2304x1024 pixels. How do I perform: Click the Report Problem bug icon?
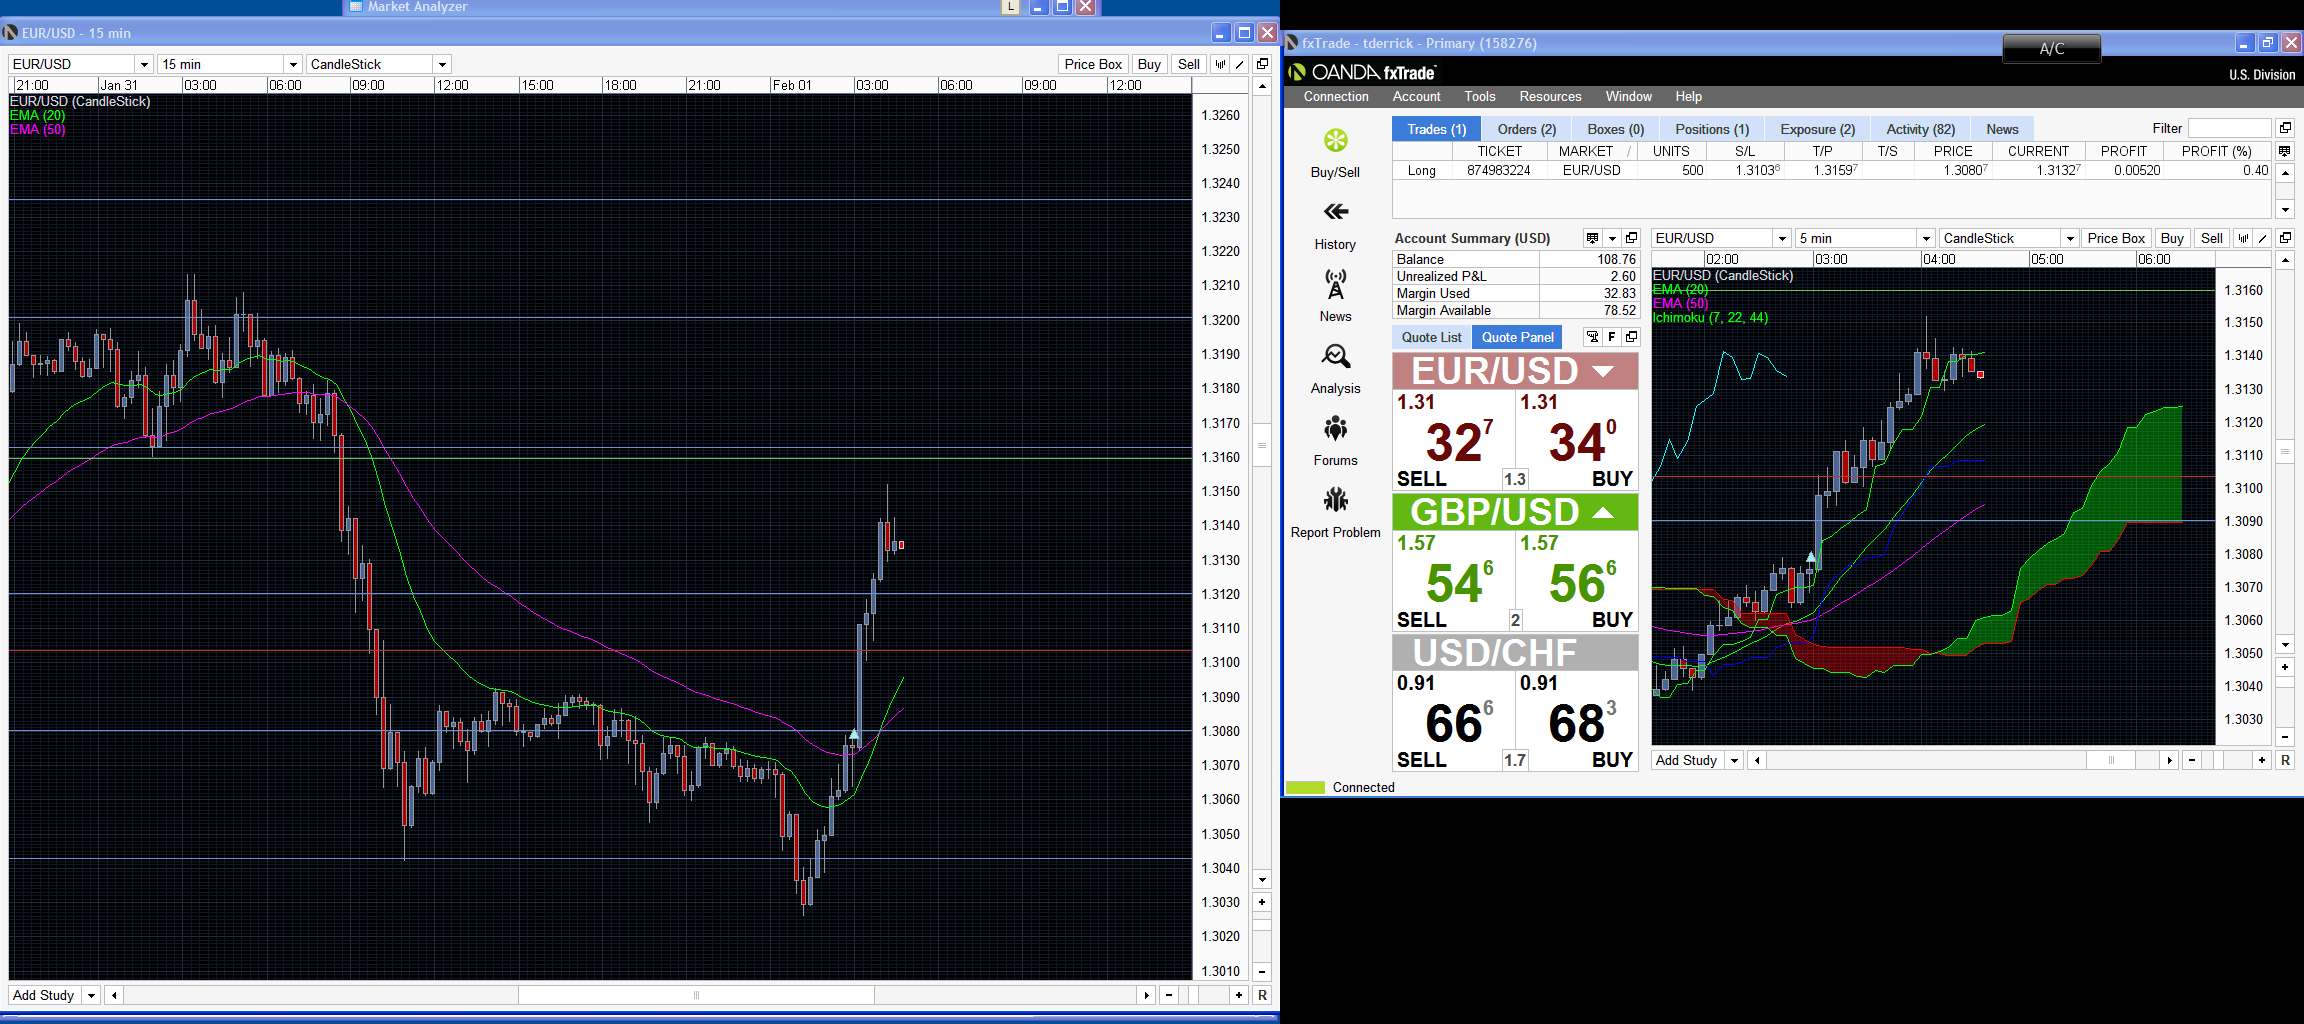coord(1335,499)
